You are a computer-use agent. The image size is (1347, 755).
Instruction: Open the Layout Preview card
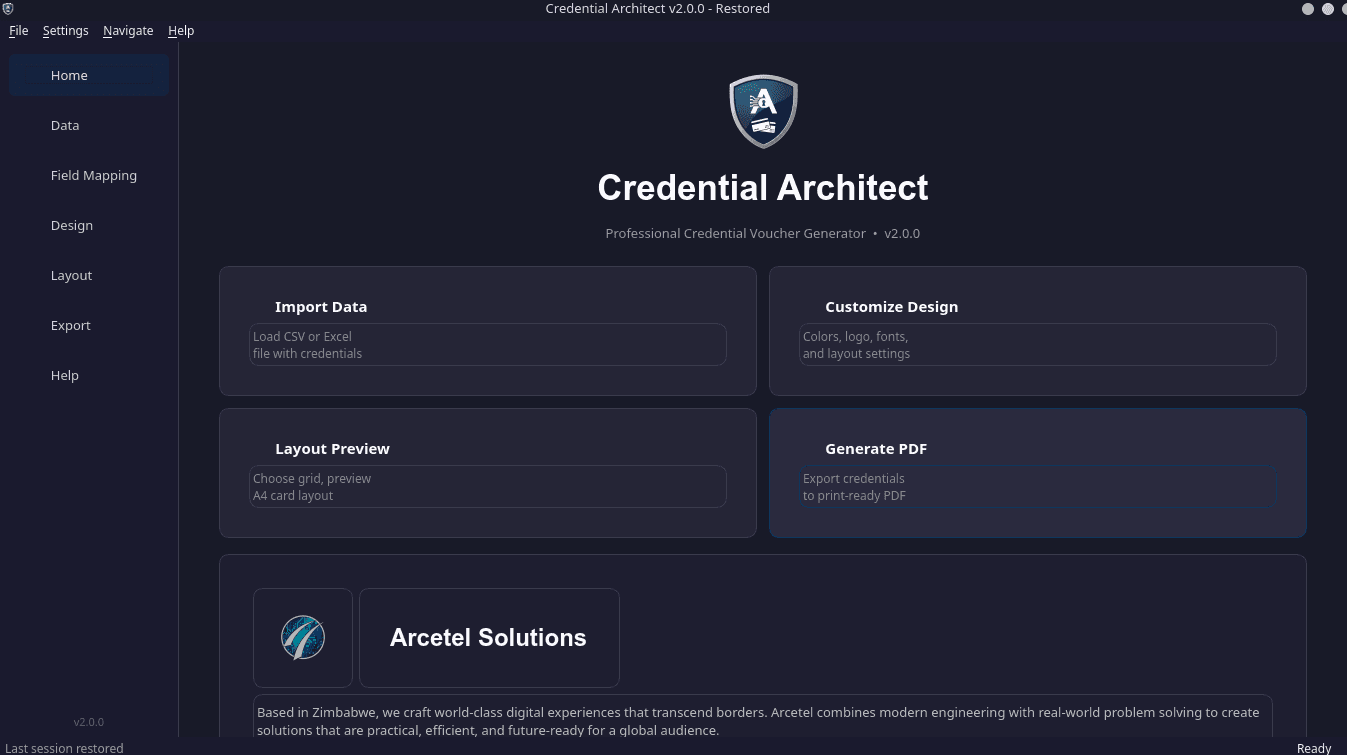[488, 472]
